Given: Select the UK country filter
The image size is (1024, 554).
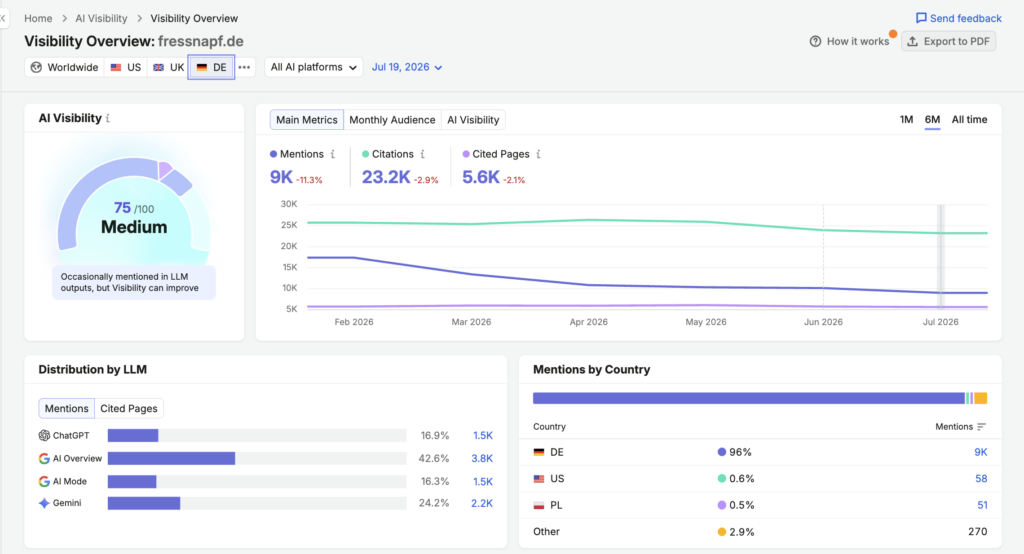Looking at the screenshot, I should [x=168, y=67].
